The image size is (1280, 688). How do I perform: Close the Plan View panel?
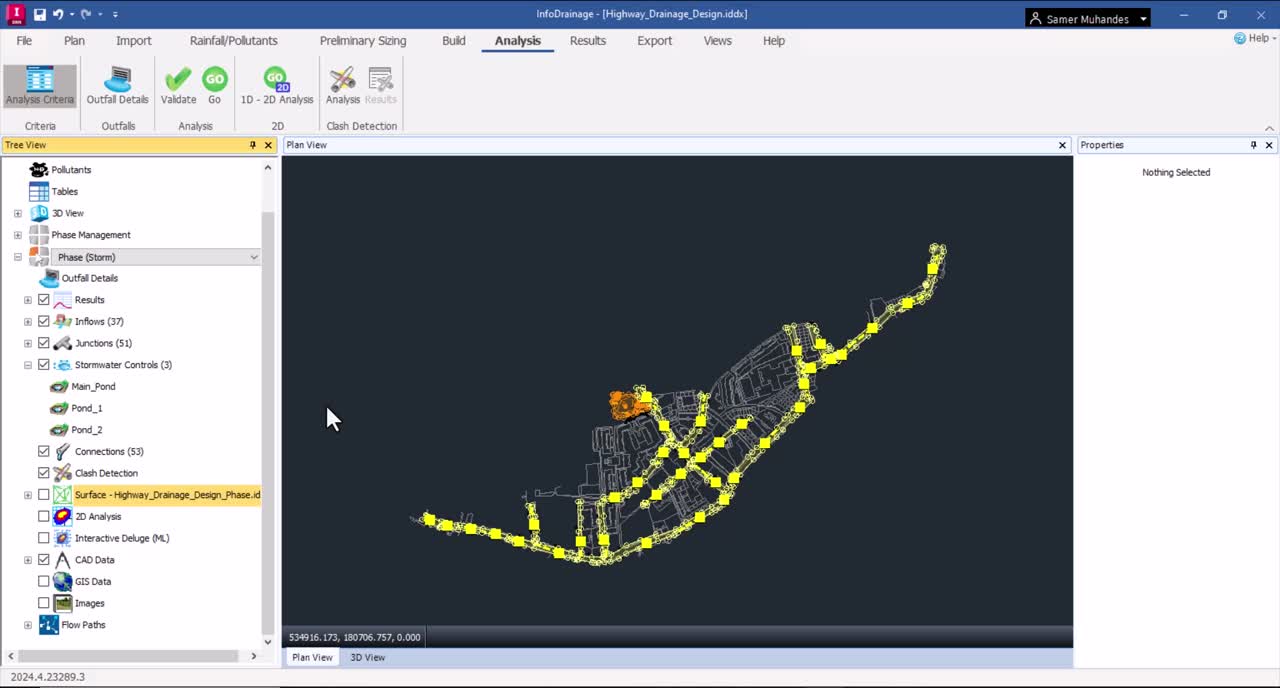1062,145
